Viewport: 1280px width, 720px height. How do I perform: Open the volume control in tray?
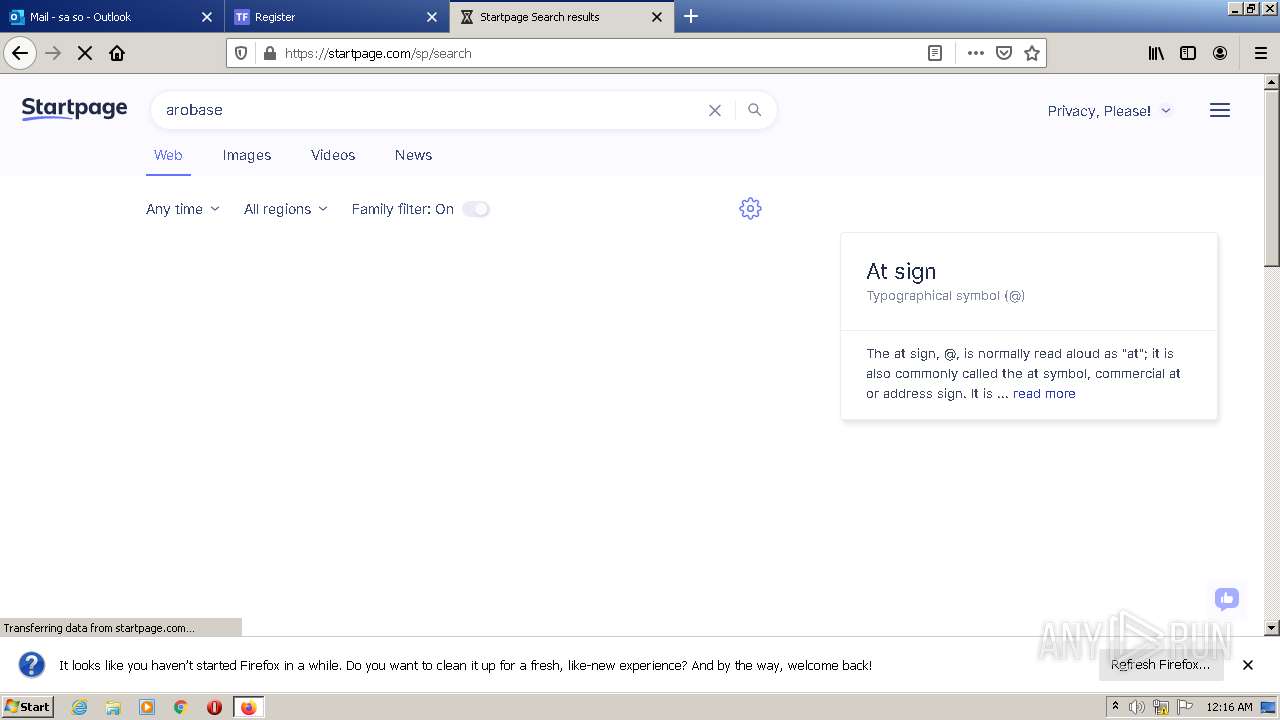tap(1137, 707)
